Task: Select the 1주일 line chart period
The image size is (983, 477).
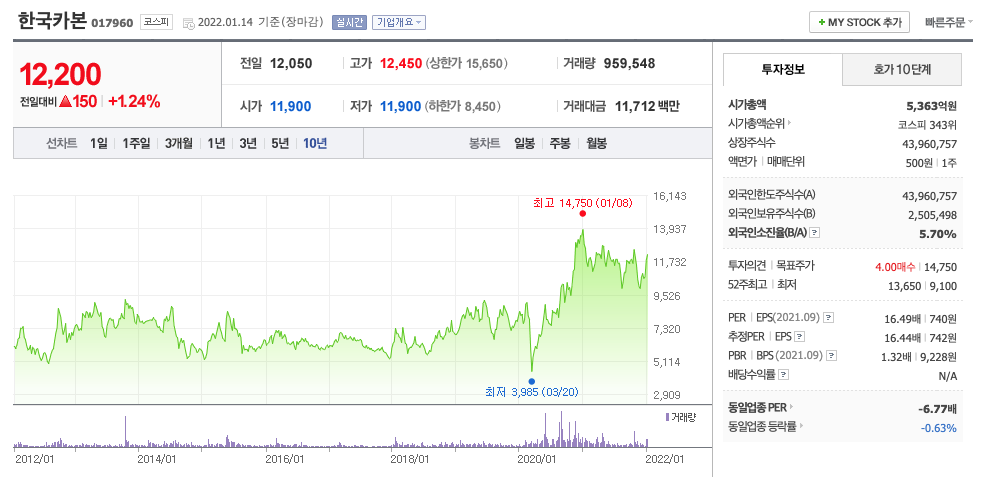Action: 136,143
